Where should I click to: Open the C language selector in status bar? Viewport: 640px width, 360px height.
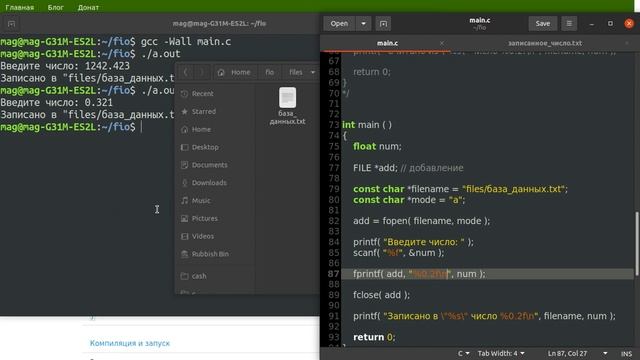click(463, 353)
